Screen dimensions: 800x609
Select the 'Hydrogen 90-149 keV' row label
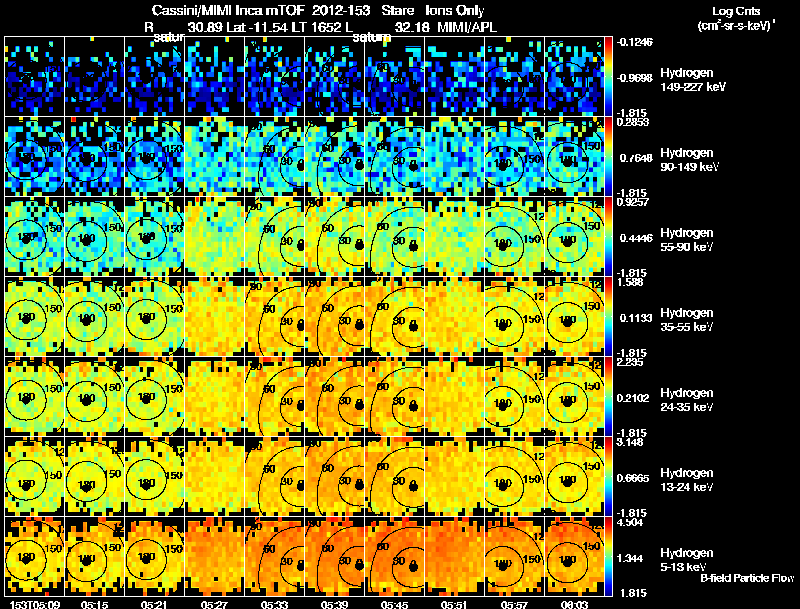click(x=689, y=160)
